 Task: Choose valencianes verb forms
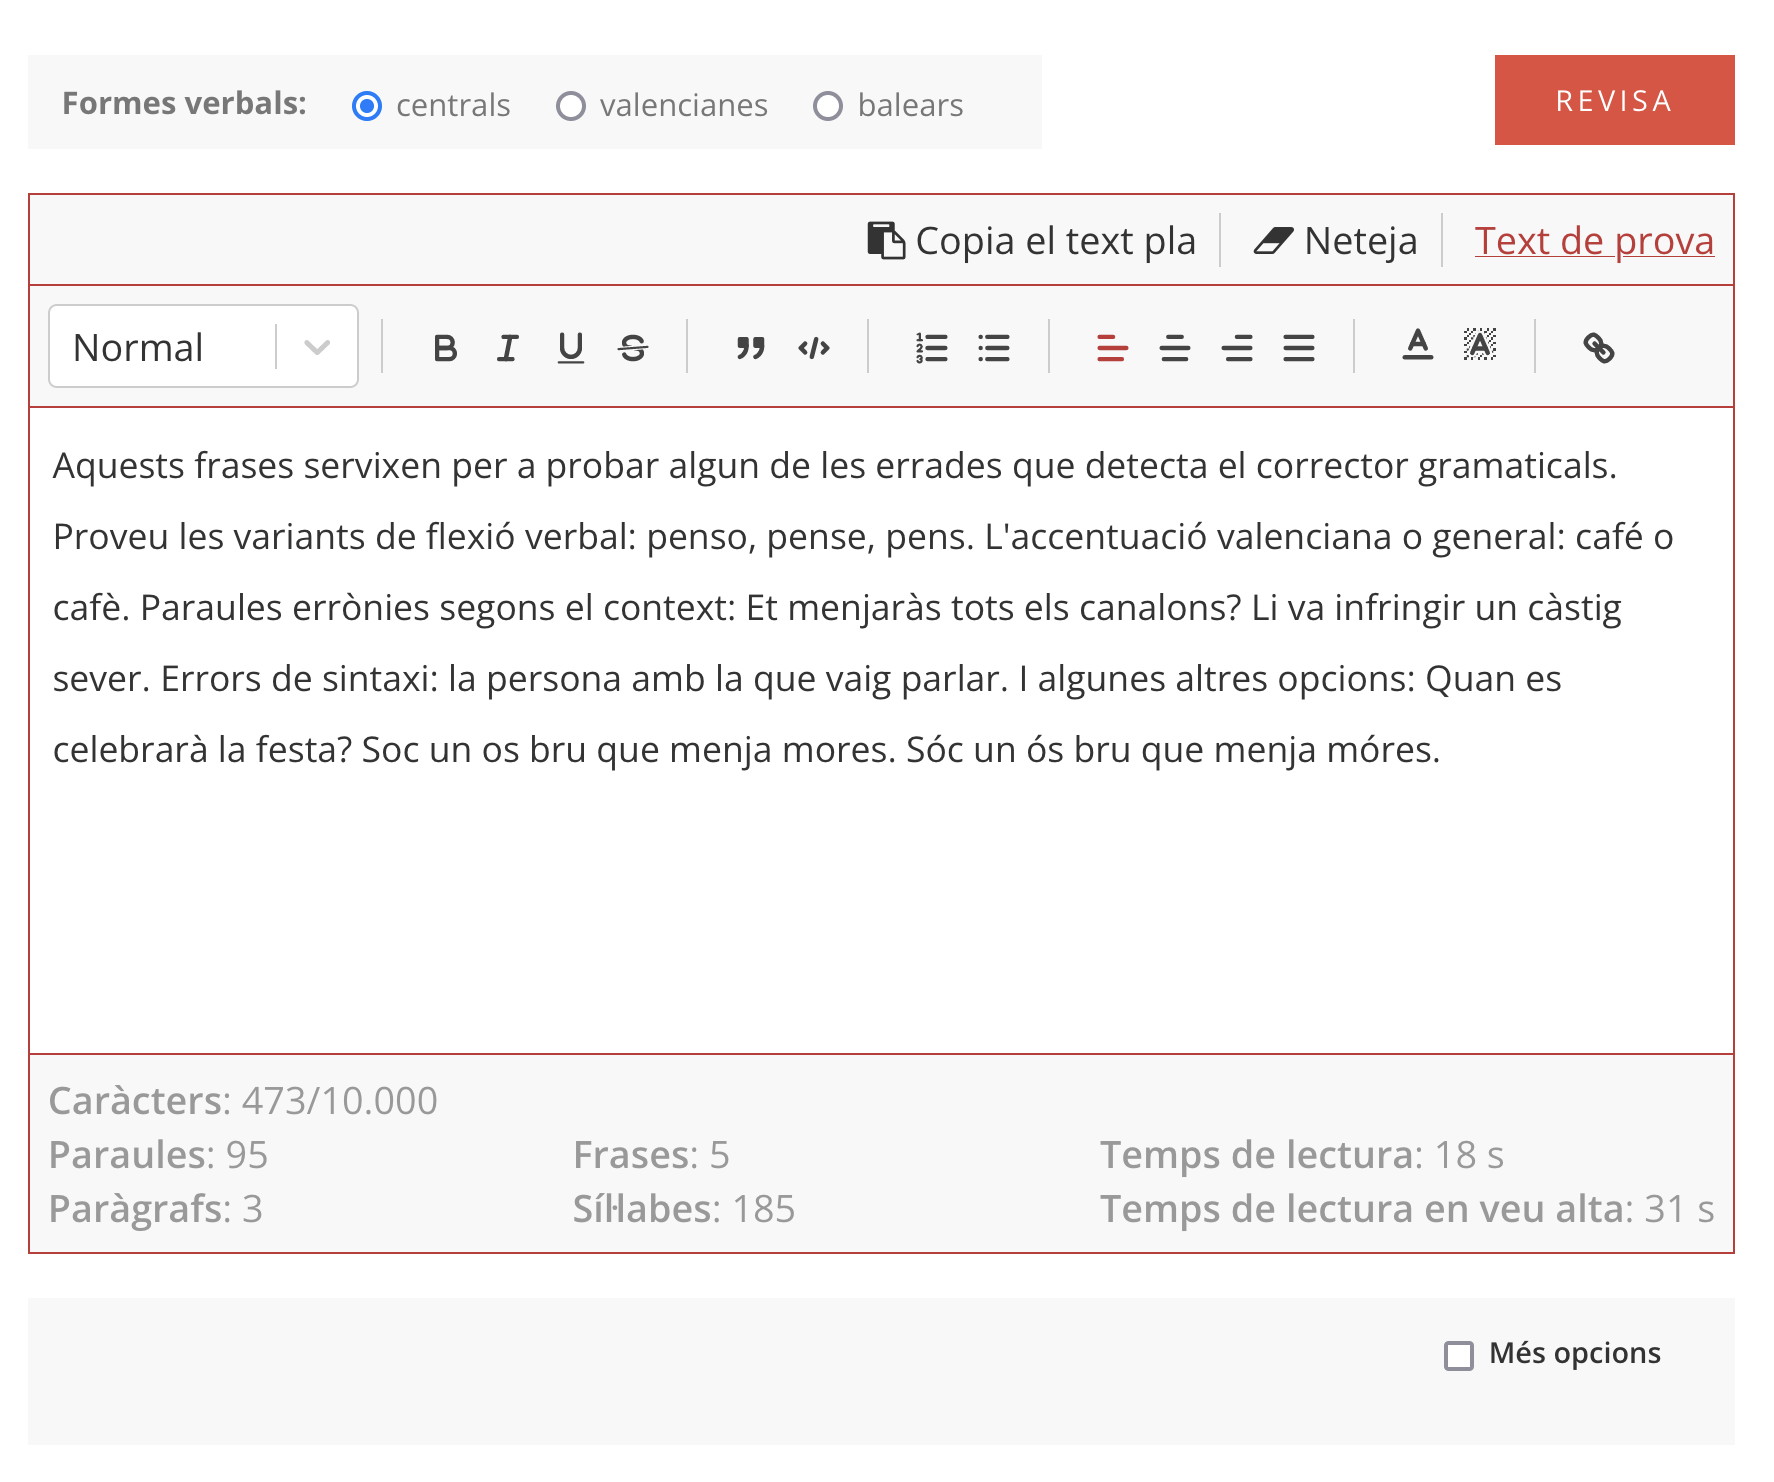[x=571, y=106]
